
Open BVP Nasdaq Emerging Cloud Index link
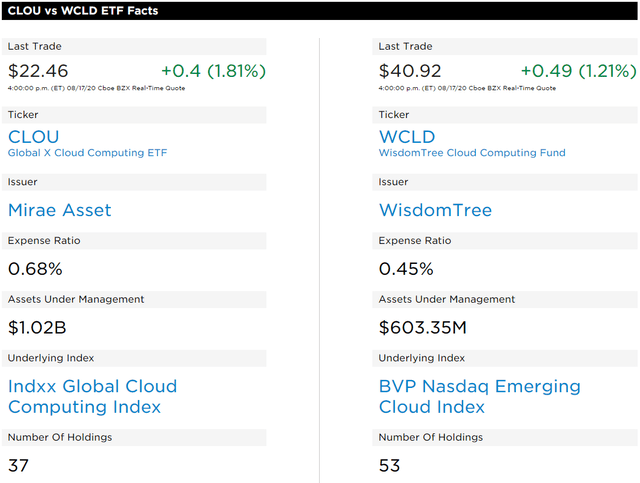tap(480, 396)
